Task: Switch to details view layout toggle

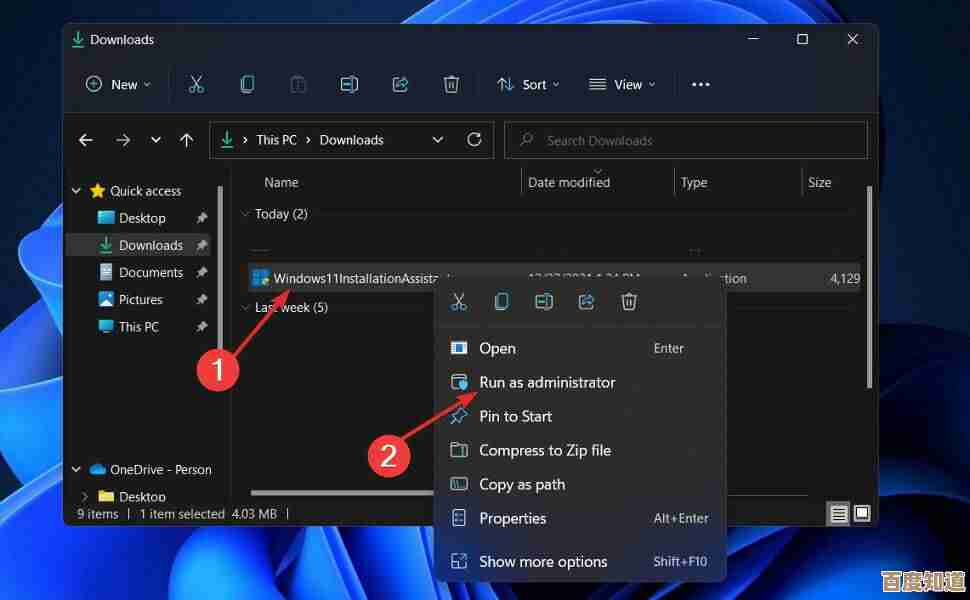Action: tap(839, 514)
